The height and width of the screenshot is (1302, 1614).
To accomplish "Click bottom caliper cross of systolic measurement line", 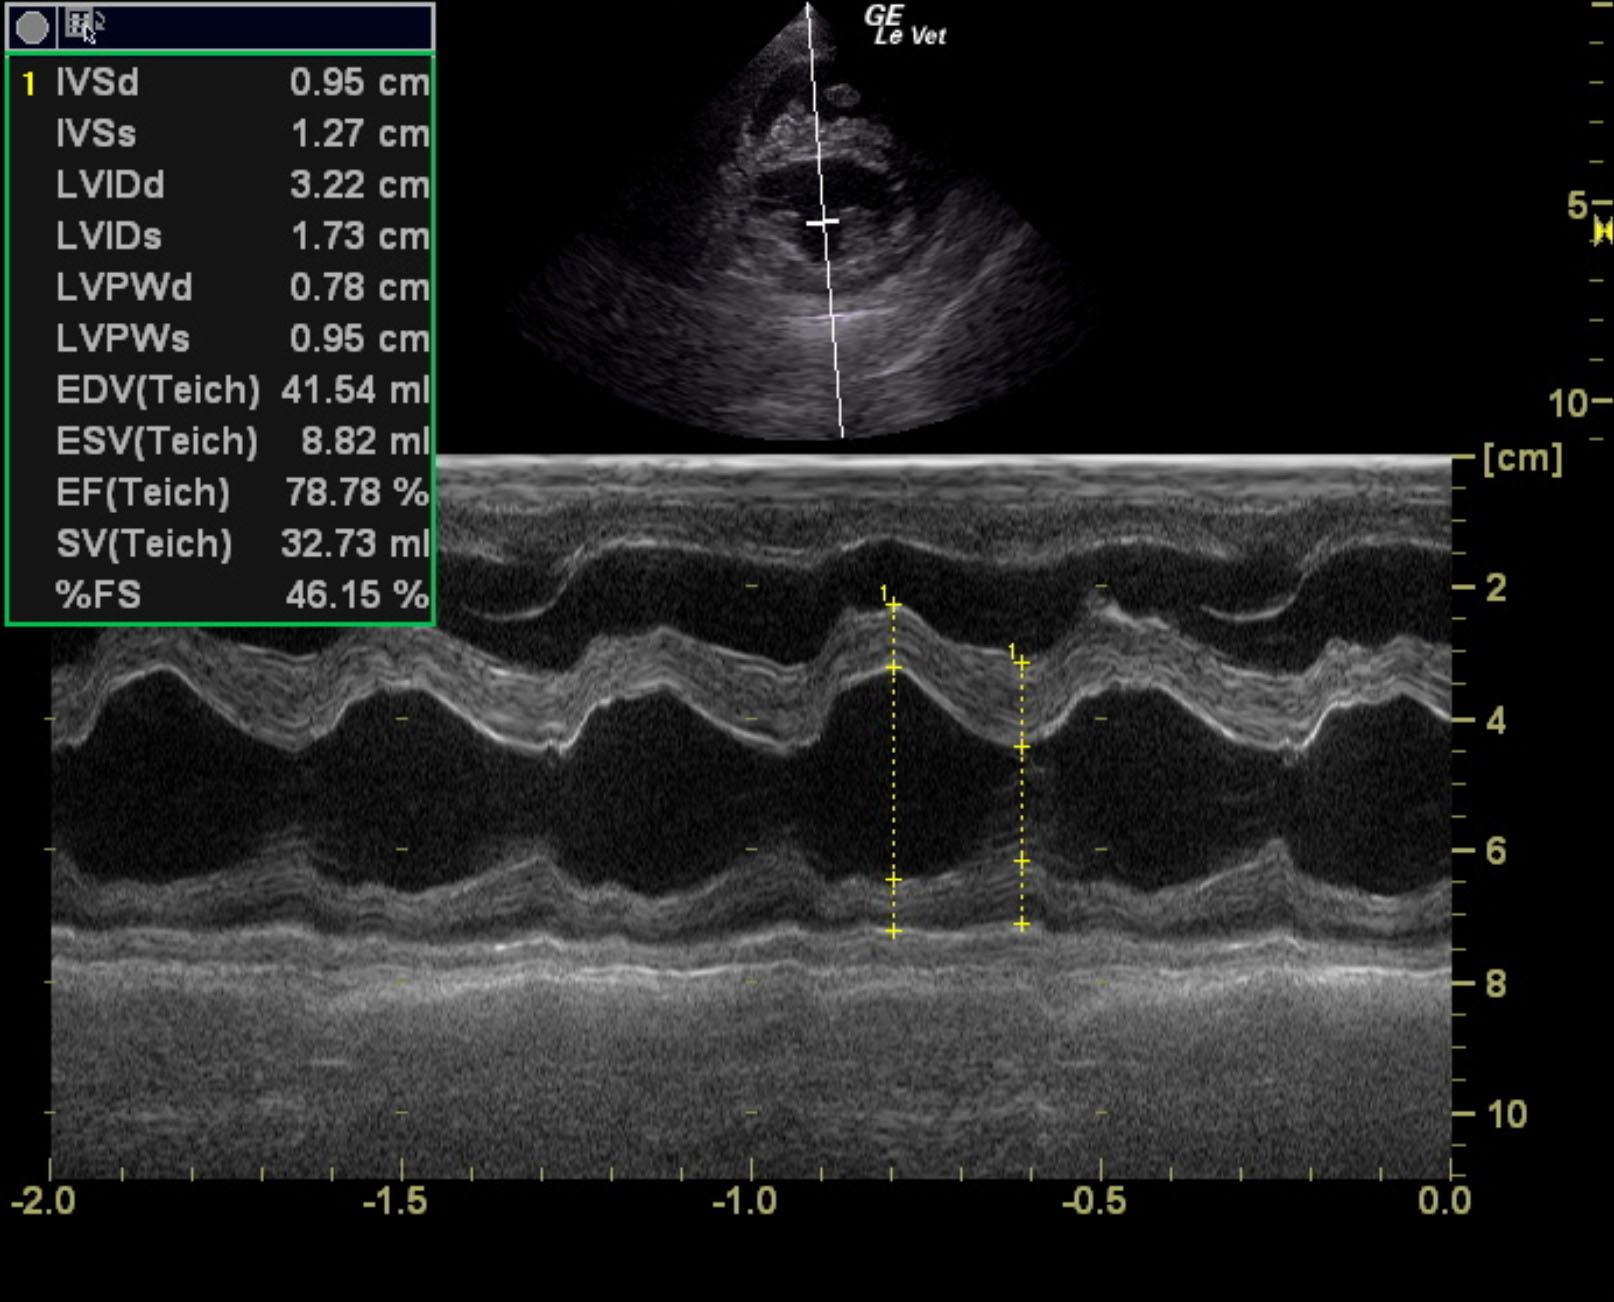I will (x=1021, y=925).
